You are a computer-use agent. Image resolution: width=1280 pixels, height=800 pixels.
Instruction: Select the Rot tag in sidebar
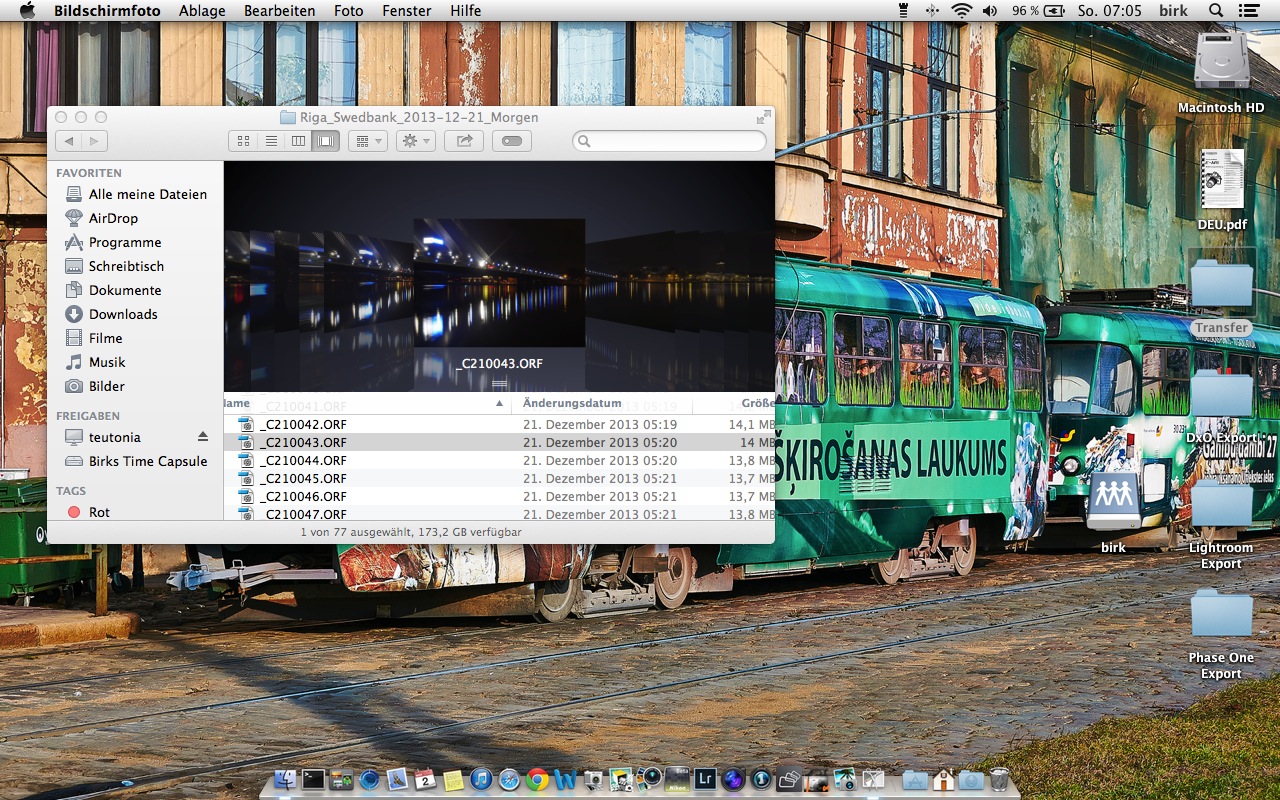tap(88, 512)
